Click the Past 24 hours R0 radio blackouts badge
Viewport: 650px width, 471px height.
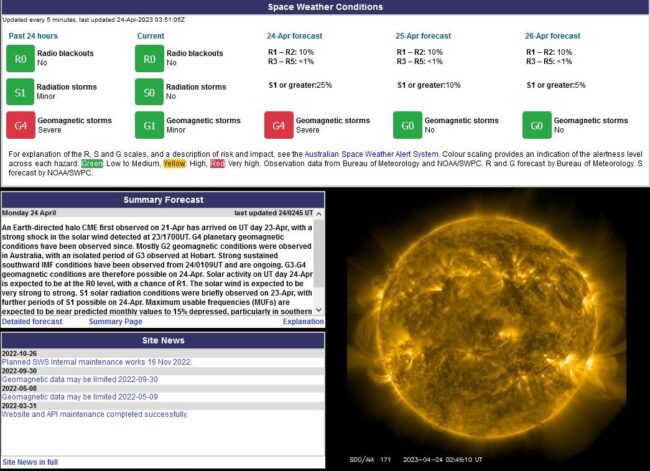tap(20, 59)
